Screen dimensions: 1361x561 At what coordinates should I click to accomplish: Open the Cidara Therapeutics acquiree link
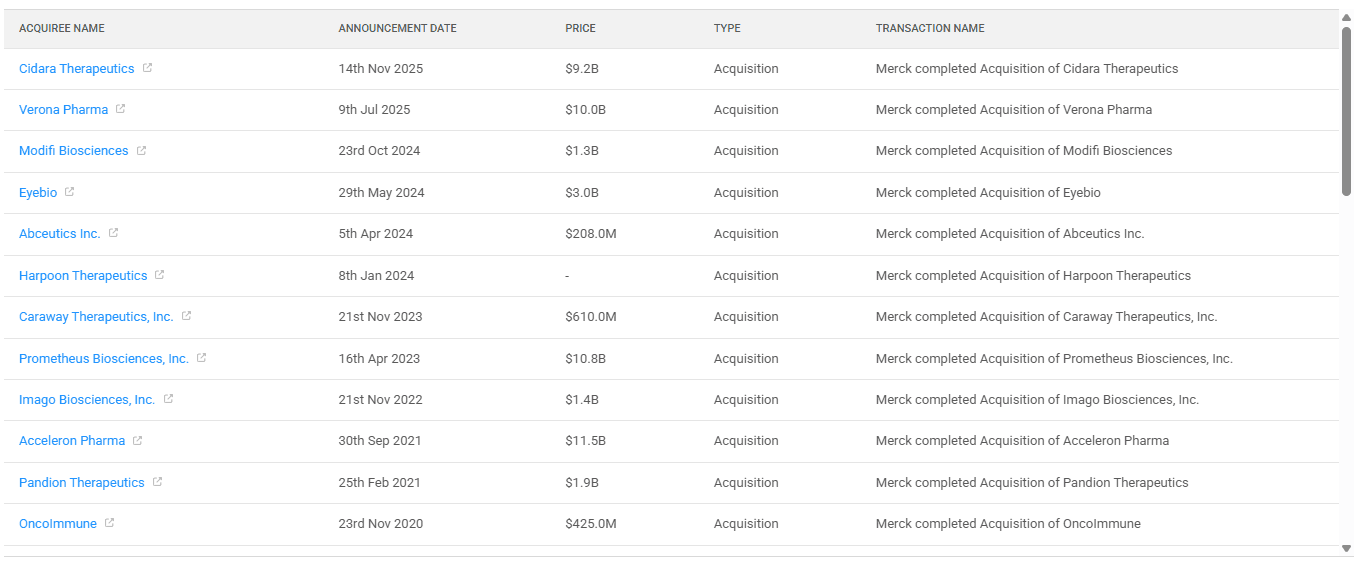76,69
